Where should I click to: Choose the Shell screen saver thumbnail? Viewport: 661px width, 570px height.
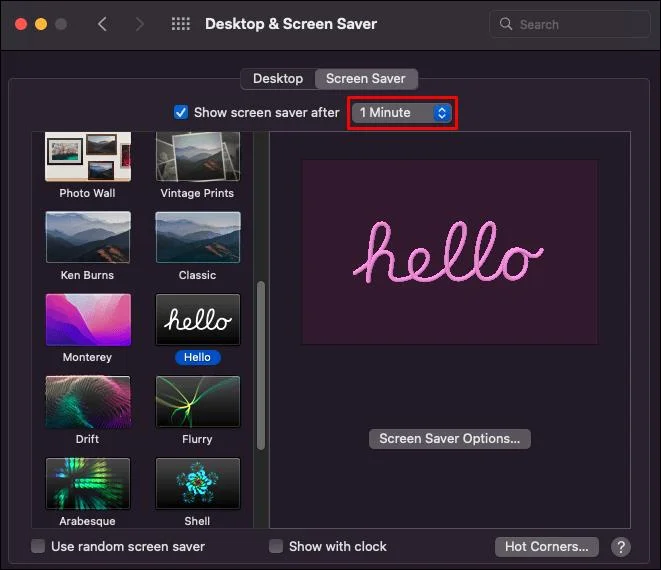coord(198,484)
